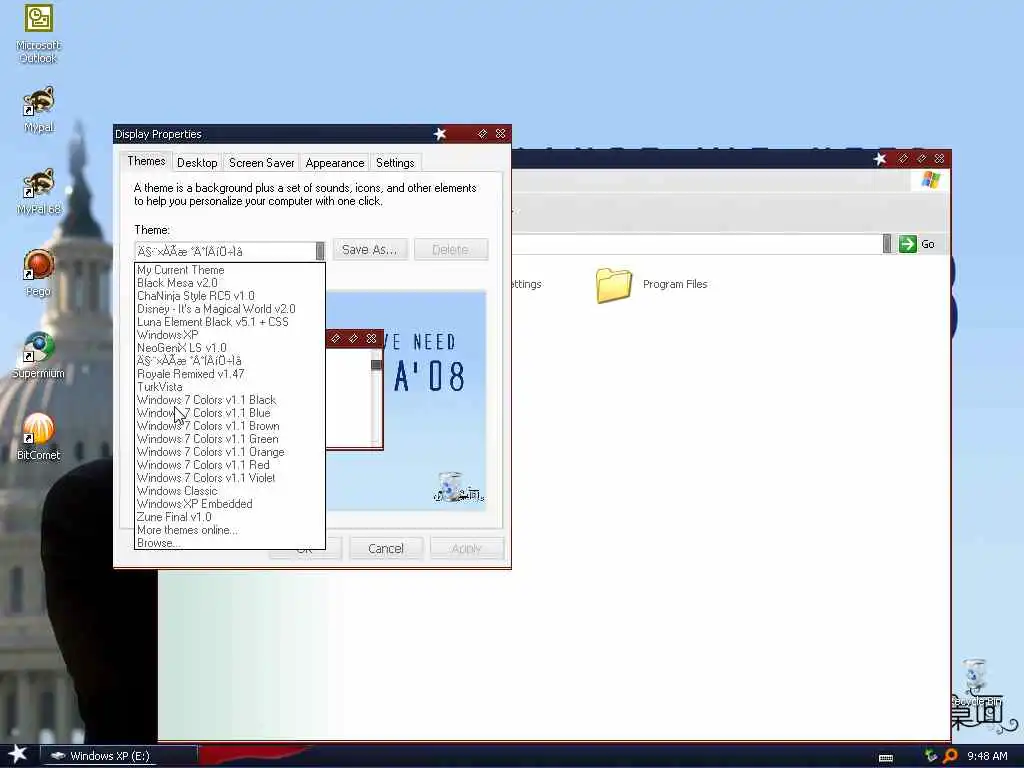The width and height of the screenshot is (1024, 768).
Task: Open the Recycle Bin on desktop
Action: click(976, 682)
